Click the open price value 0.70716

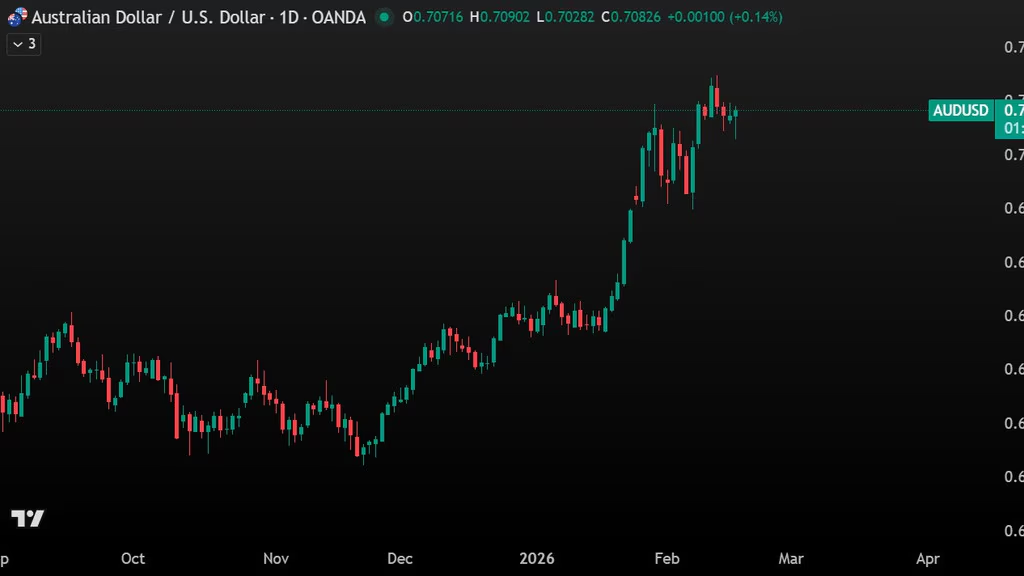click(x=438, y=17)
